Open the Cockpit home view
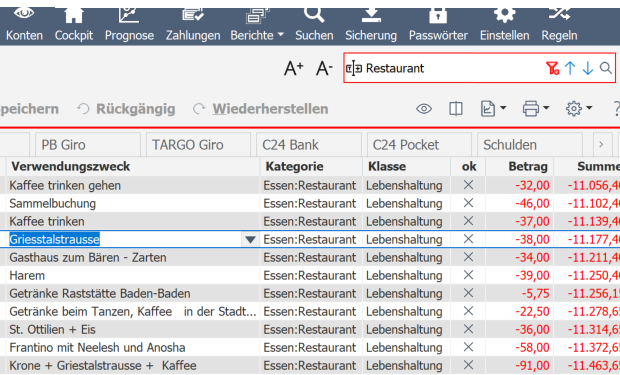620x375 pixels. [x=74, y=25]
